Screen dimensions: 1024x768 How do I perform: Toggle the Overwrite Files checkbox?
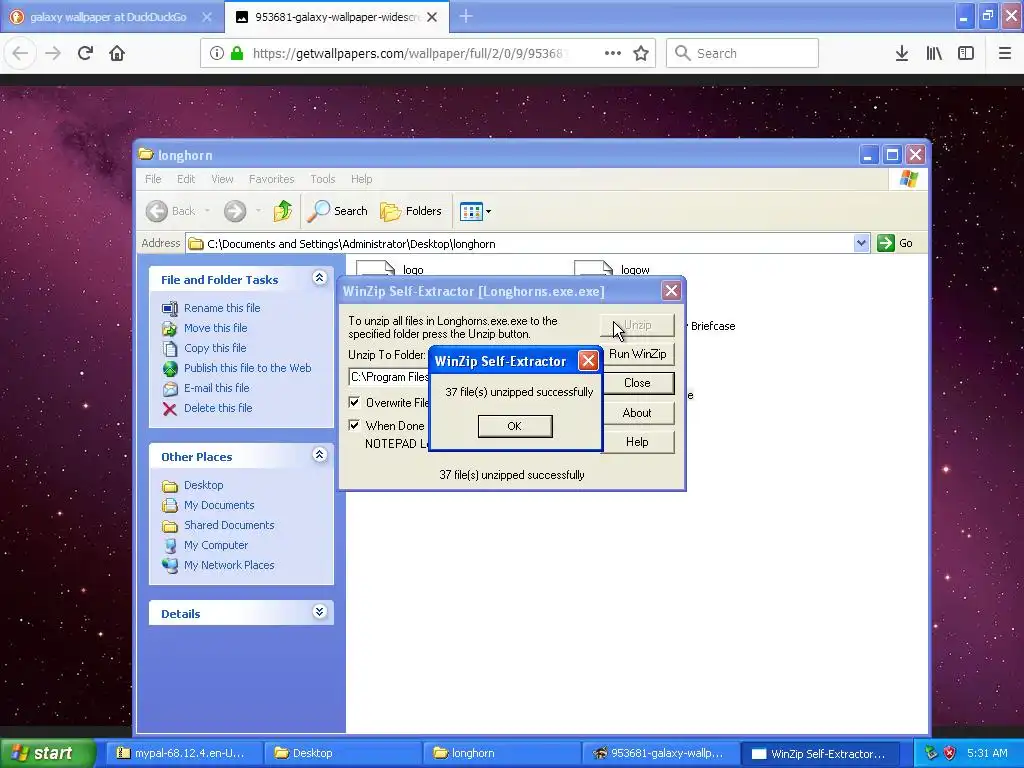pos(355,402)
